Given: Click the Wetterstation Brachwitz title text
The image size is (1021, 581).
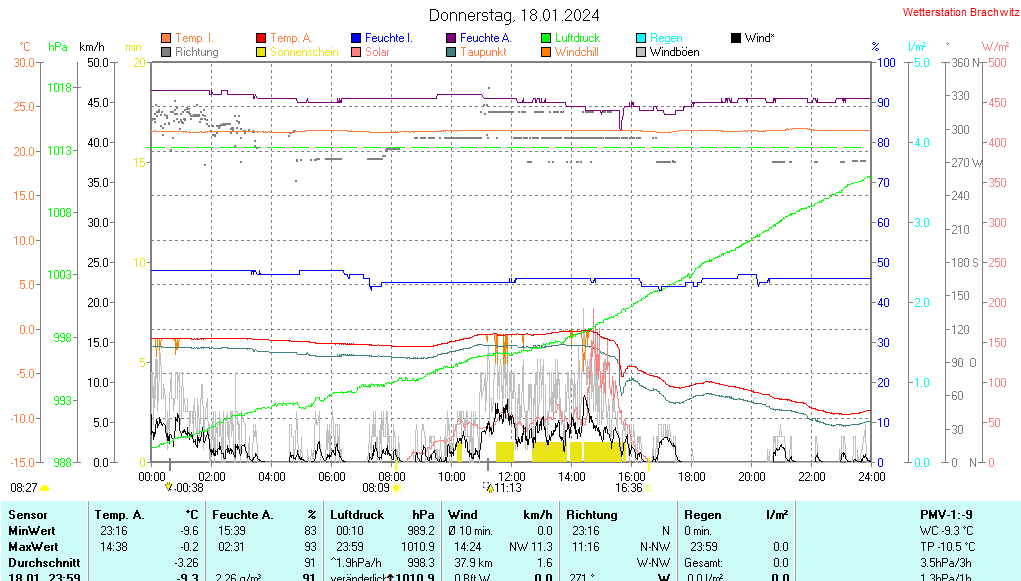Looking at the screenshot, I should pyautogui.click(x=959, y=13).
